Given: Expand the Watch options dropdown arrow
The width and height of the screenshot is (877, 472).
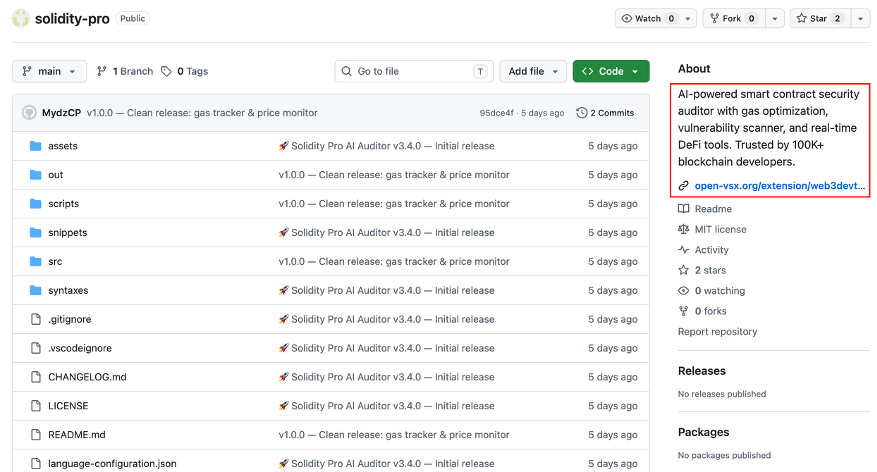Looking at the screenshot, I should click(688, 18).
